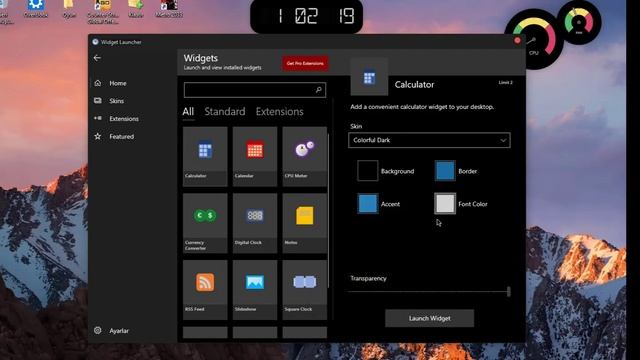This screenshot has width=640, height=360.
Task: Open the Counter-Strike desktop shortcut
Action: click(102, 11)
